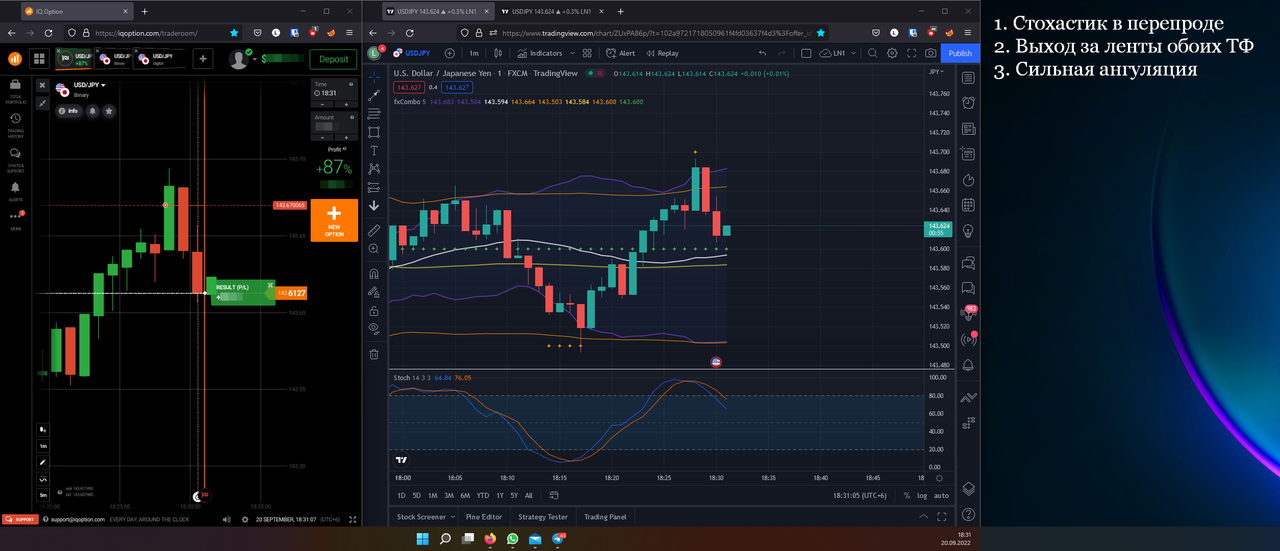The image size is (1280, 551).
Task: Open the candle chart style selector
Action: pyautogui.click(x=498, y=53)
